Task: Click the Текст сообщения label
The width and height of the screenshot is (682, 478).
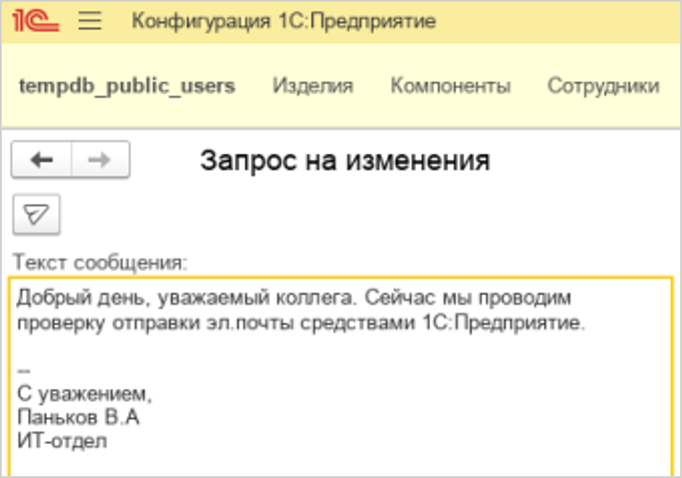Action: pos(100,263)
